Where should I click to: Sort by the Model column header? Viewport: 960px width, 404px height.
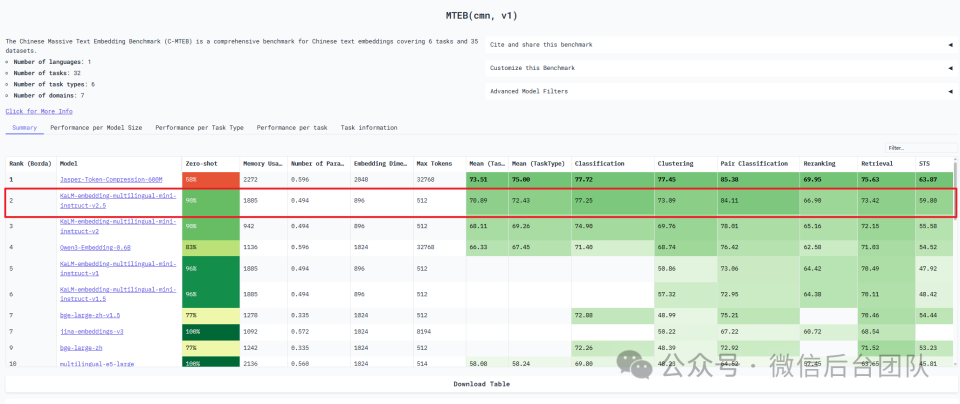coord(119,164)
